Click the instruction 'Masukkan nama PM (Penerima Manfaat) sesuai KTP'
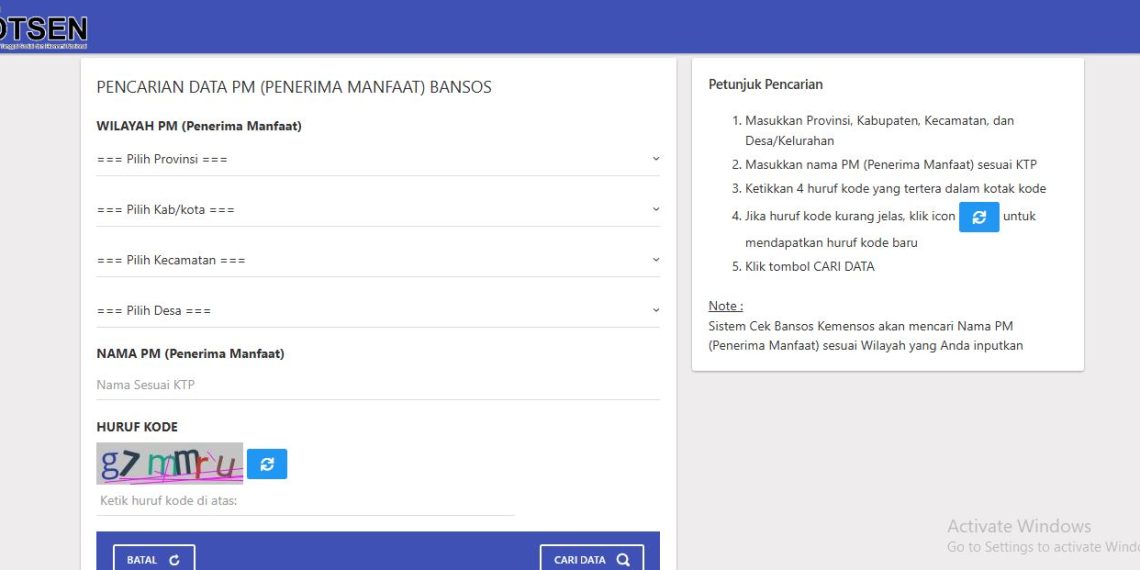The height and width of the screenshot is (570, 1140). (x=891, y=165)
